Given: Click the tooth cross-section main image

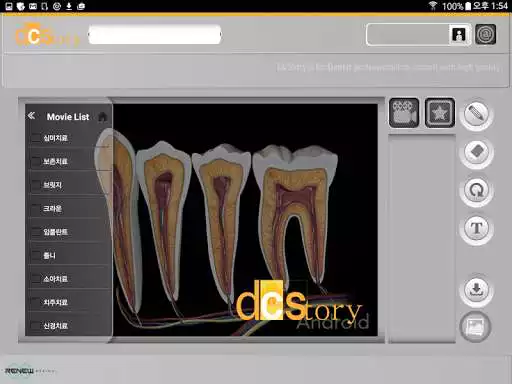Looking at the screenshot, I should (x=245, y=220).
